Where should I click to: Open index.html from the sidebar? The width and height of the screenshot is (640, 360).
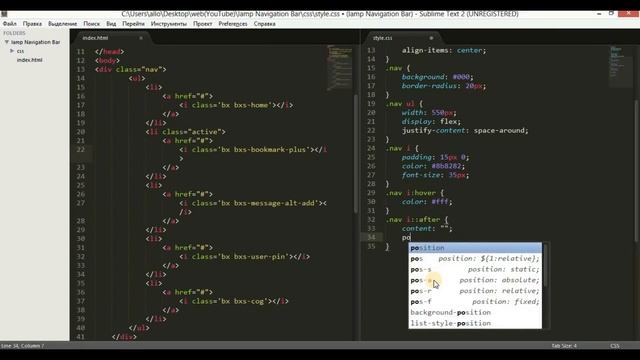pos(29,60)
